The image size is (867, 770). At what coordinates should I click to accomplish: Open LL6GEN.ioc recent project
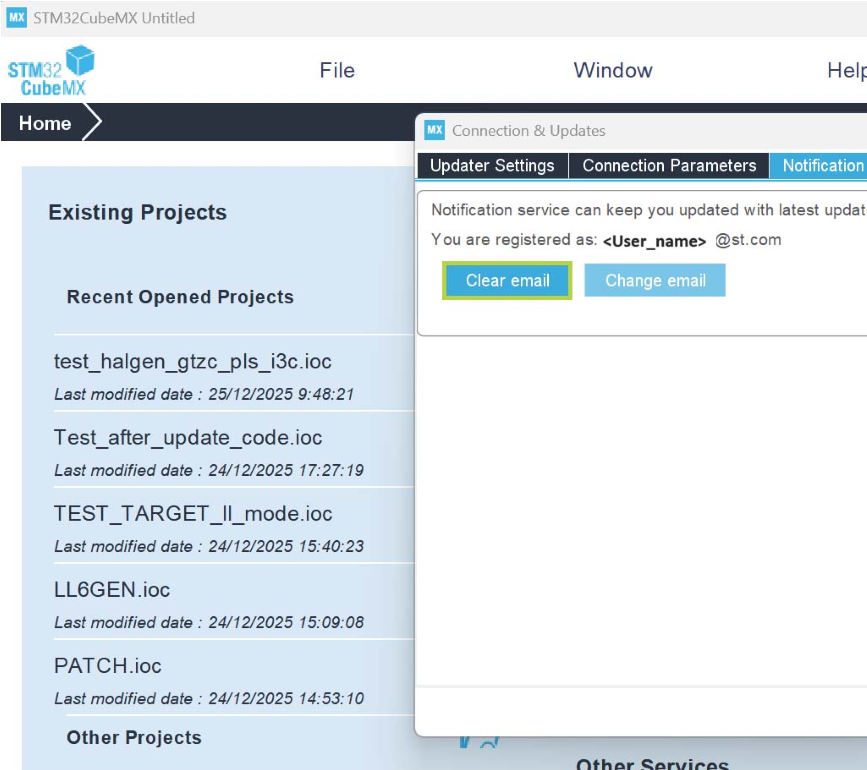[112, 590]
